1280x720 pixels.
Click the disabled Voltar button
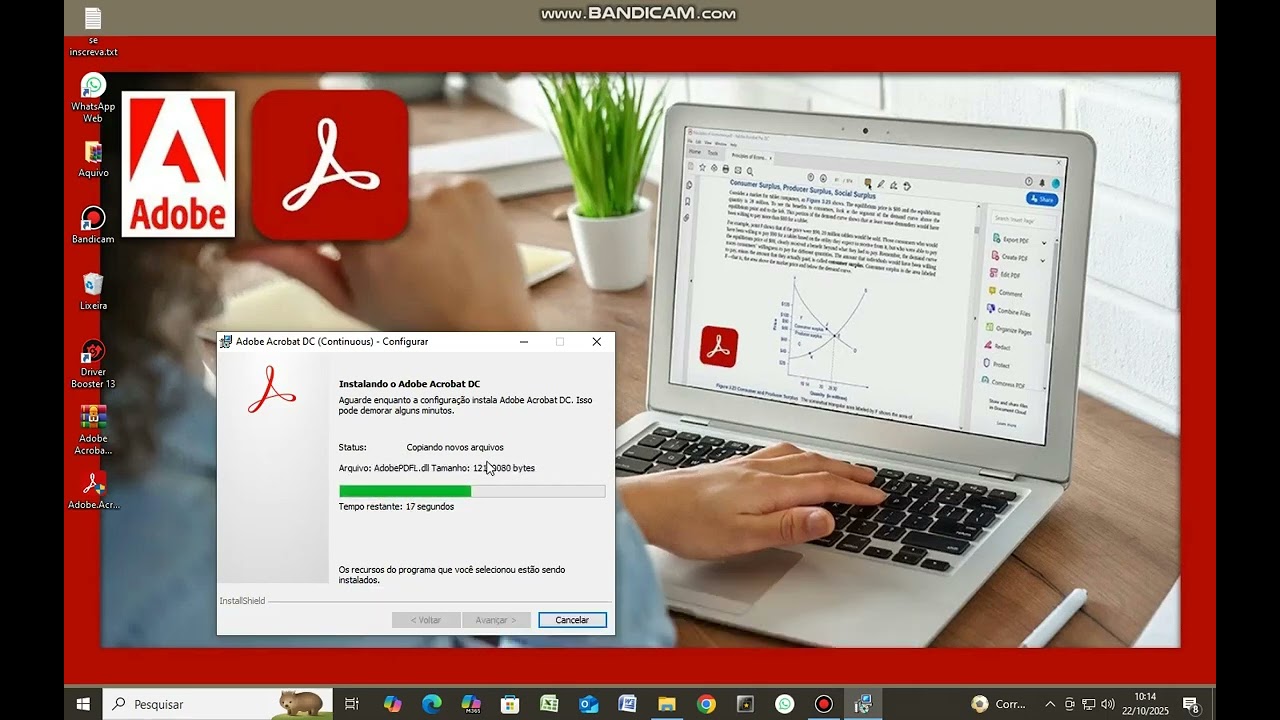click(426, 620)
